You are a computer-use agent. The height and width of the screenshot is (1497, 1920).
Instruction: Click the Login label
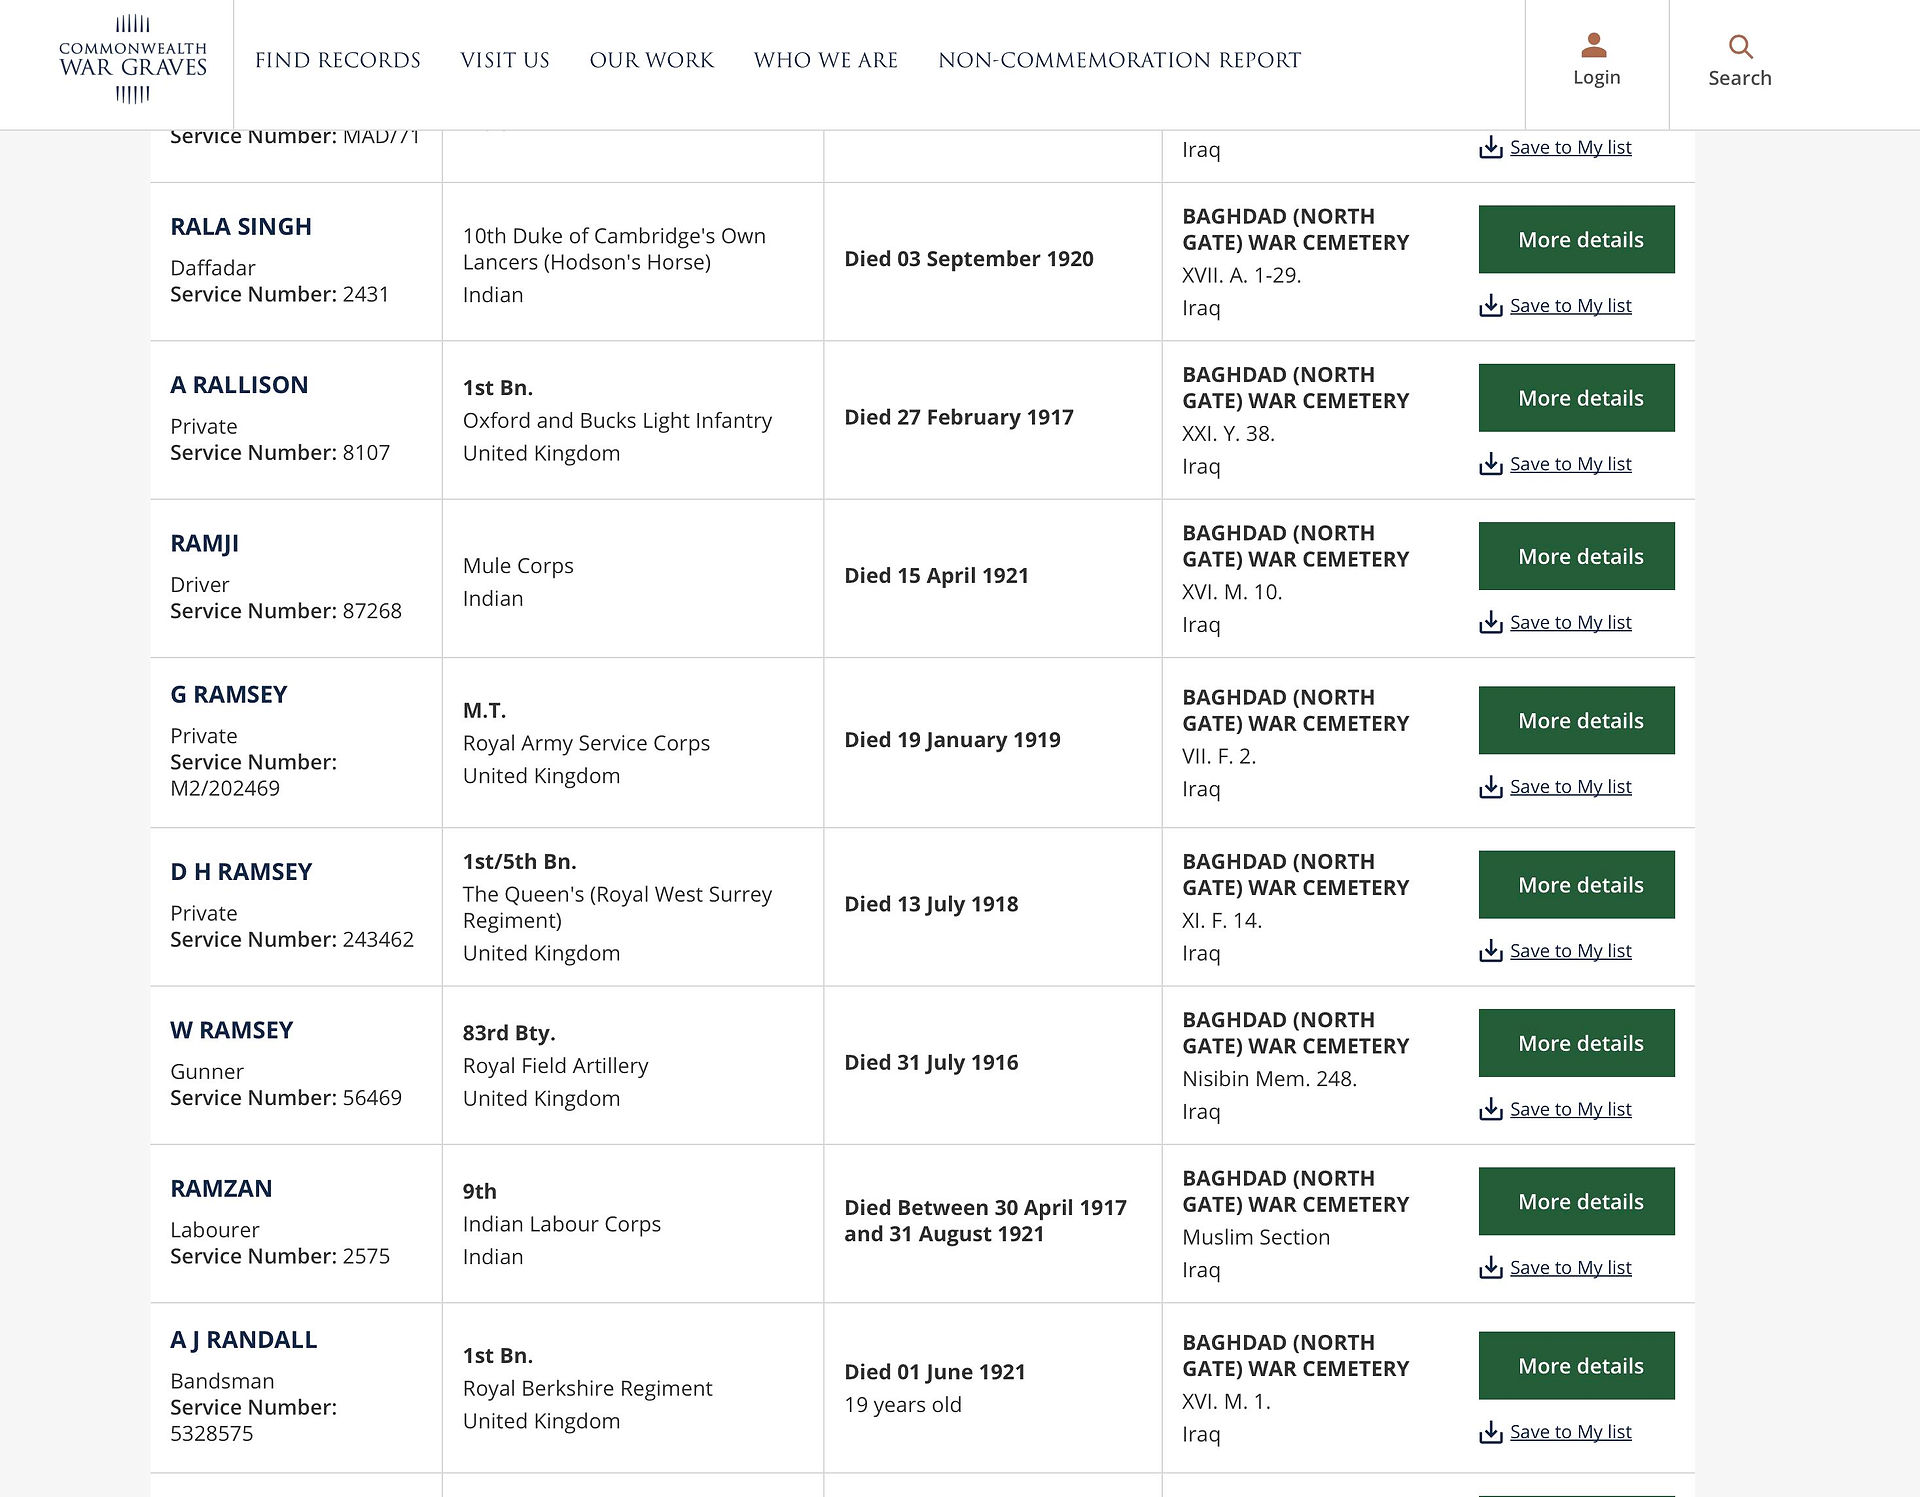coord(1596,77)
